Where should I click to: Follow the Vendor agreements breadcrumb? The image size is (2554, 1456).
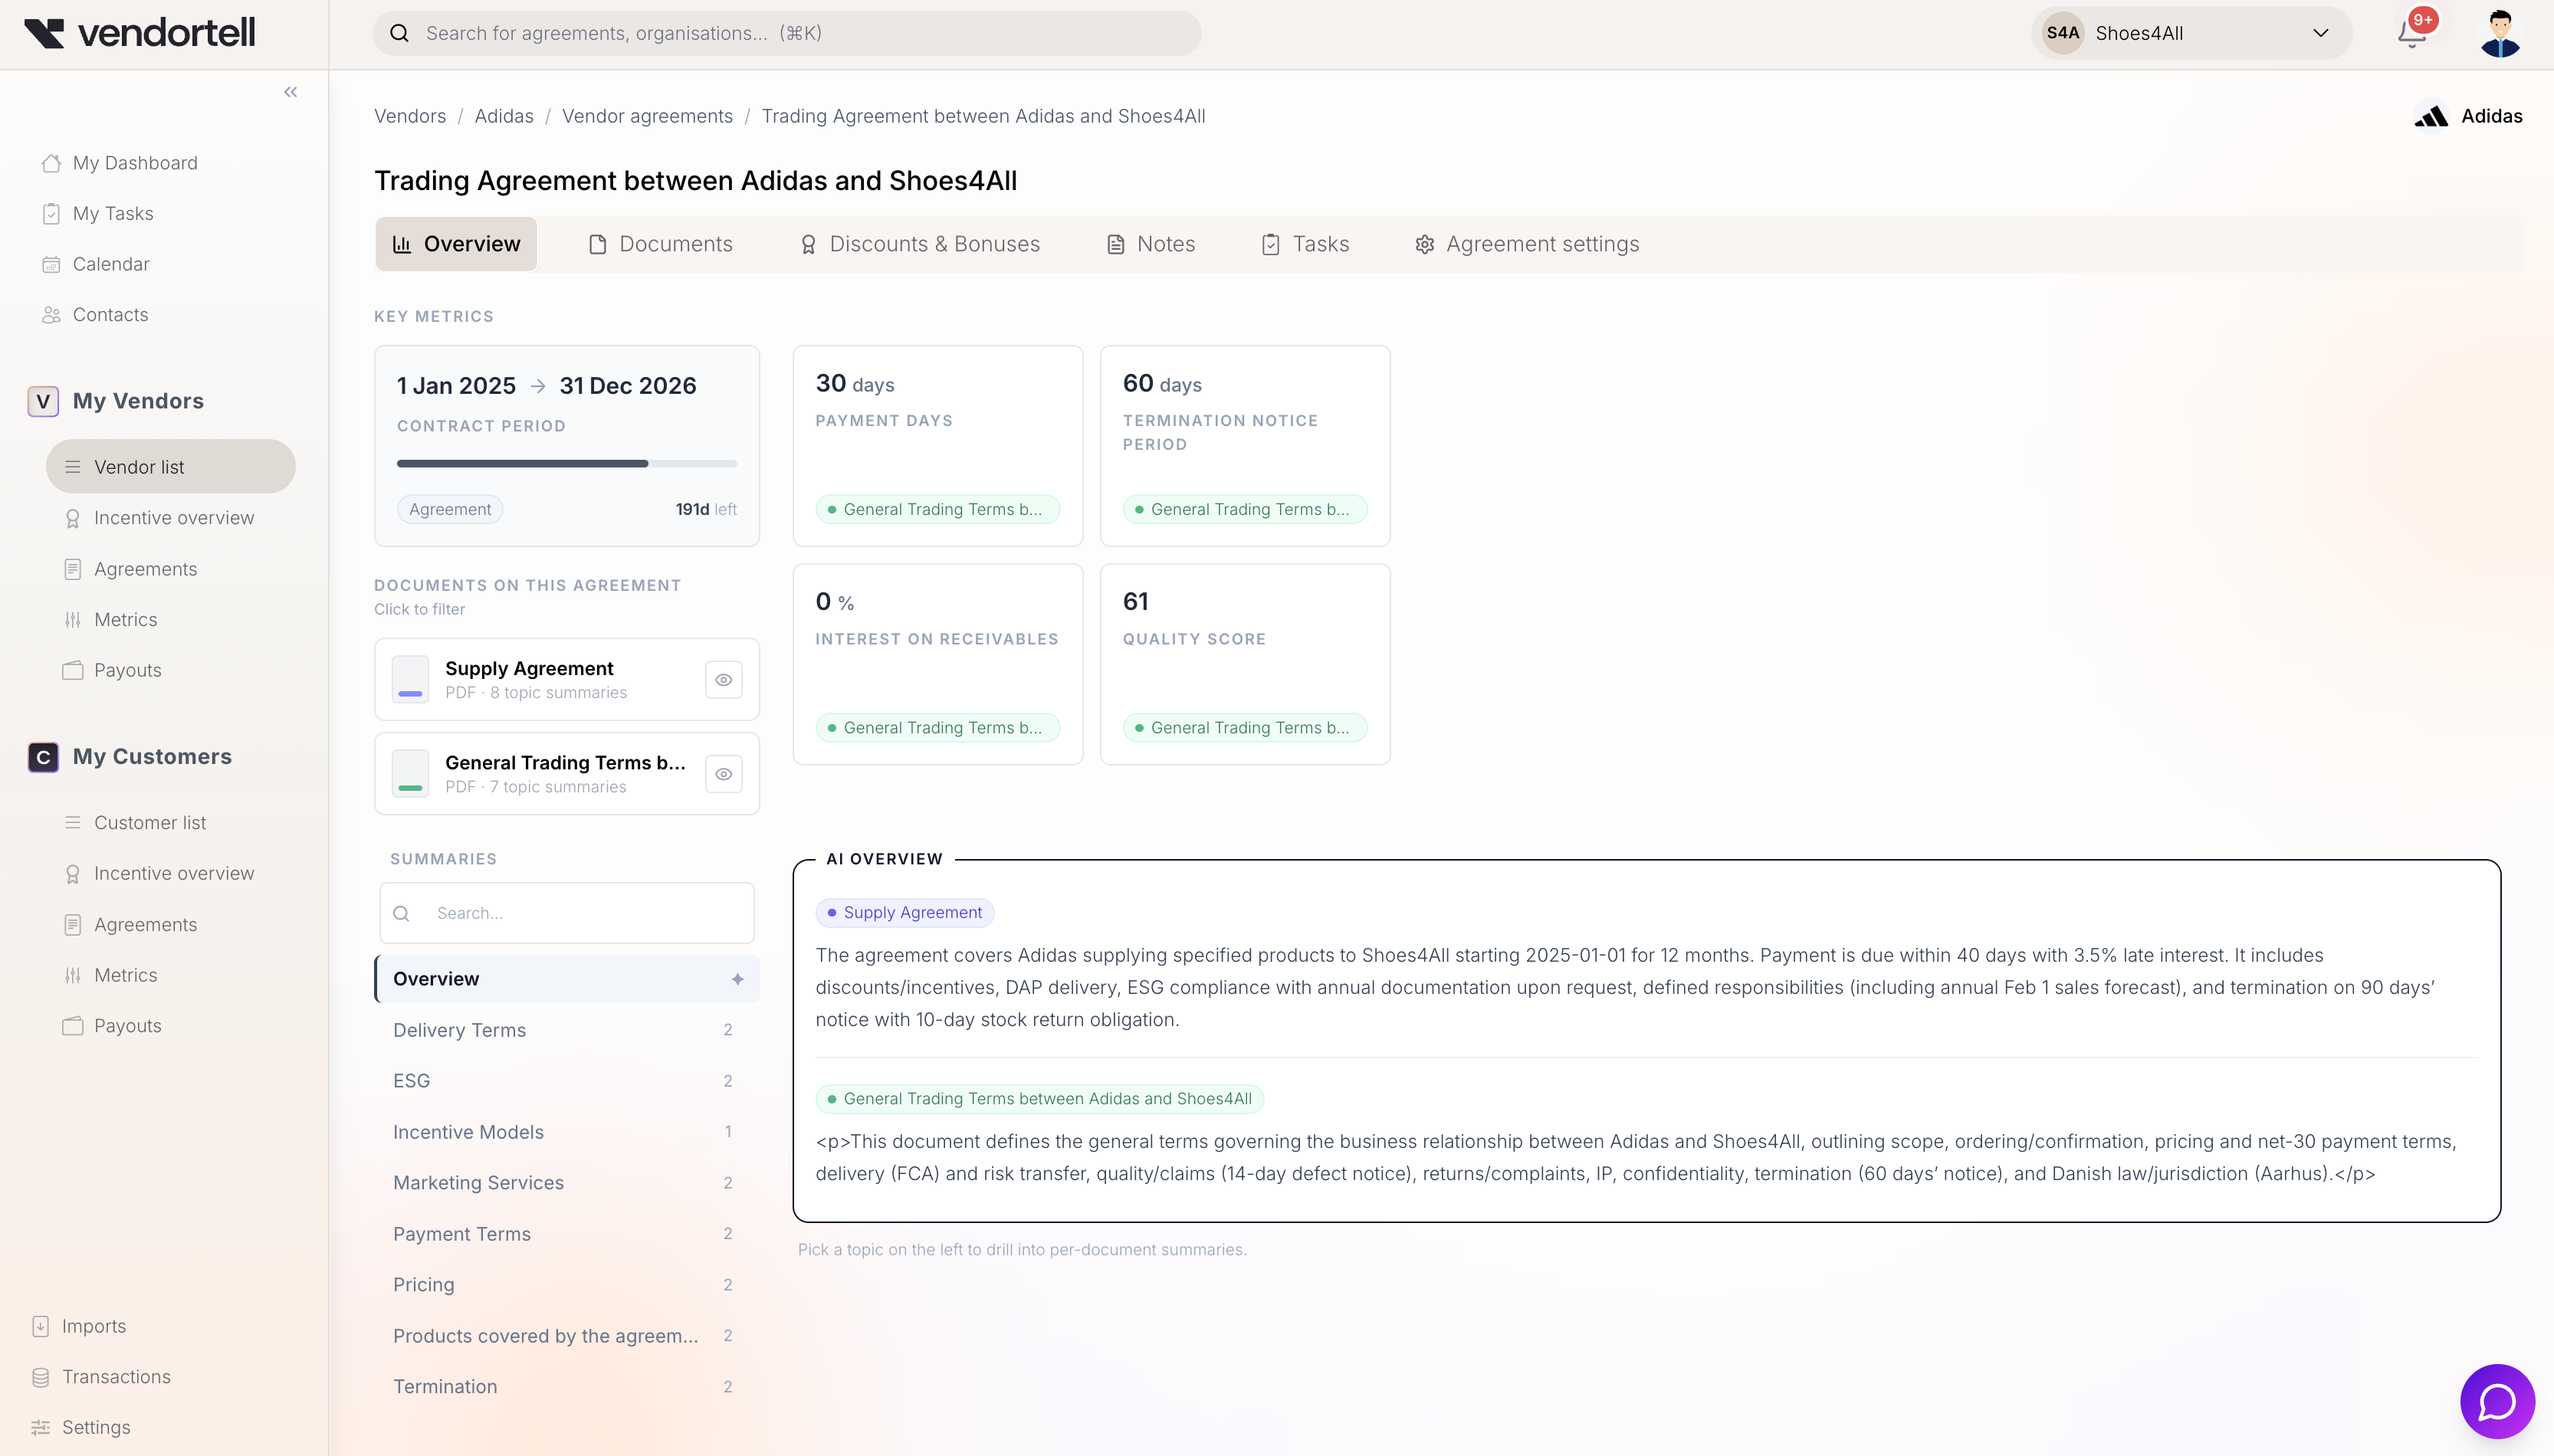coord(647,116)
